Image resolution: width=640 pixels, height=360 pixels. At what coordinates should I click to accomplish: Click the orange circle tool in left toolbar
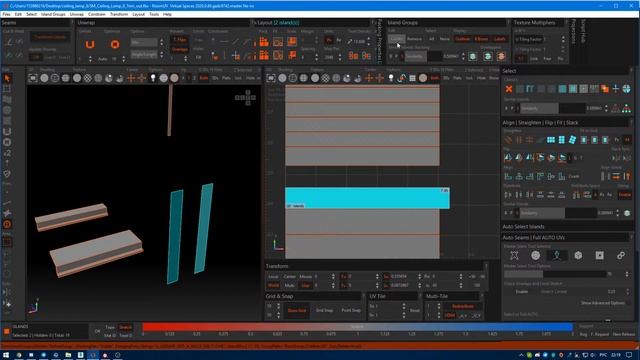7,224
